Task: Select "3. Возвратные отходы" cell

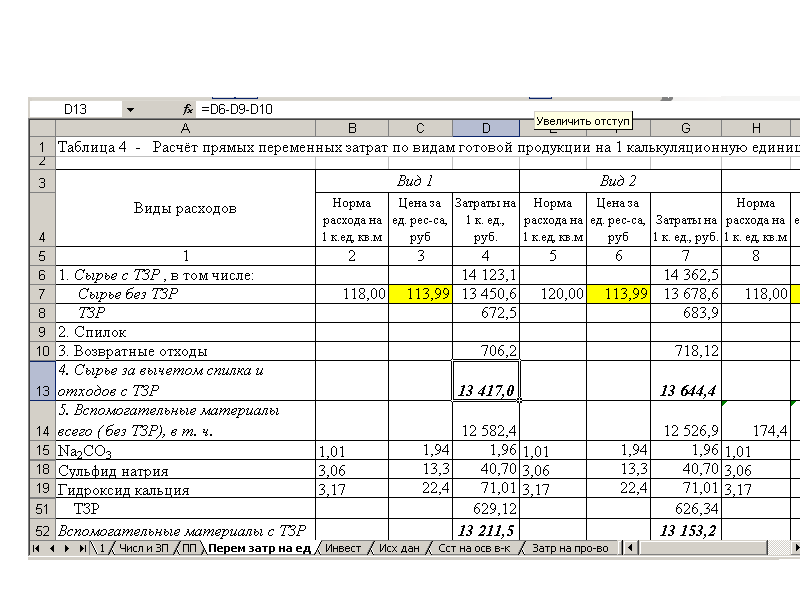Action: click(185, 351)
